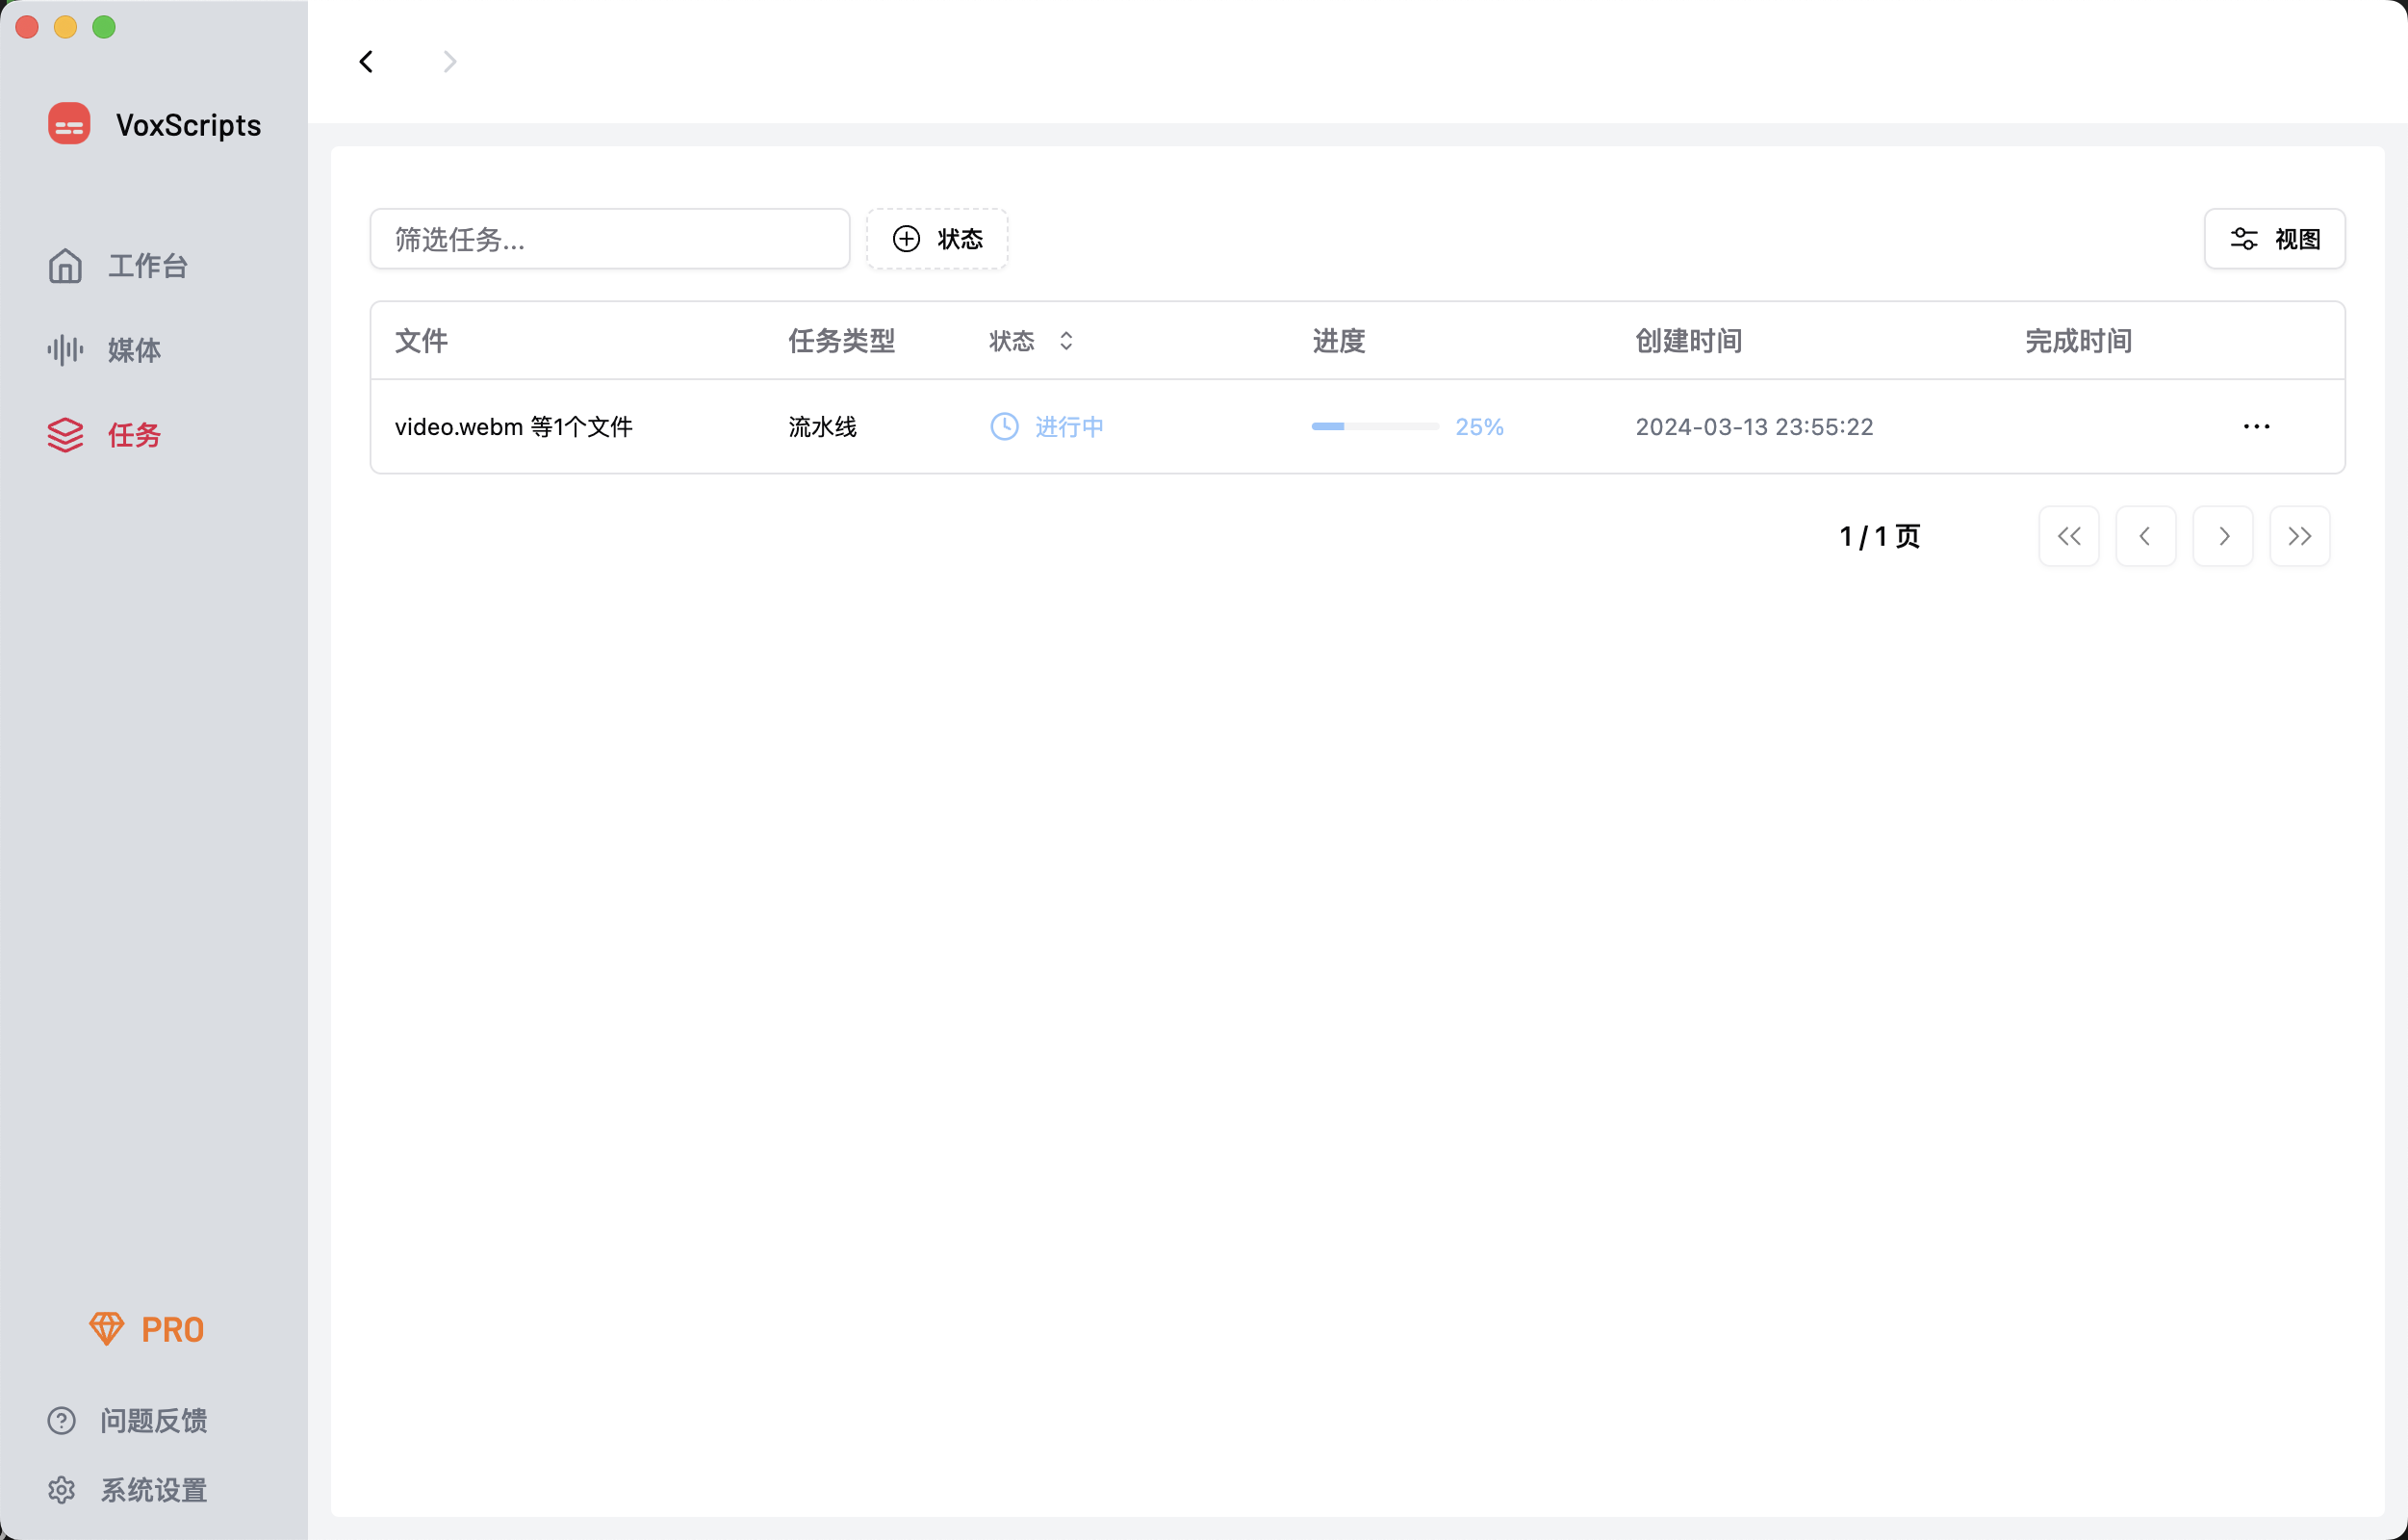Jump to first page button
This screenshot has height=1540, width=2408.
pos(2069,537)
